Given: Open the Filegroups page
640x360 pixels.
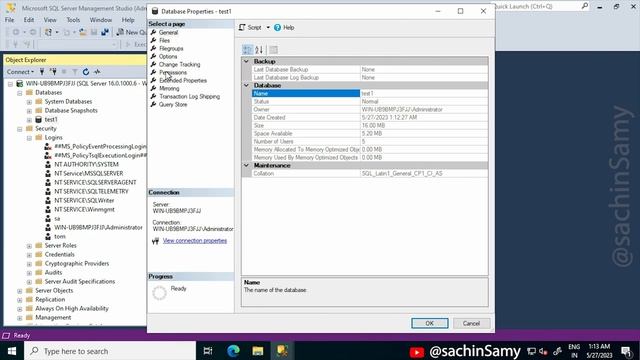Looking at the screenshot, I should click(x=171, y=49).
